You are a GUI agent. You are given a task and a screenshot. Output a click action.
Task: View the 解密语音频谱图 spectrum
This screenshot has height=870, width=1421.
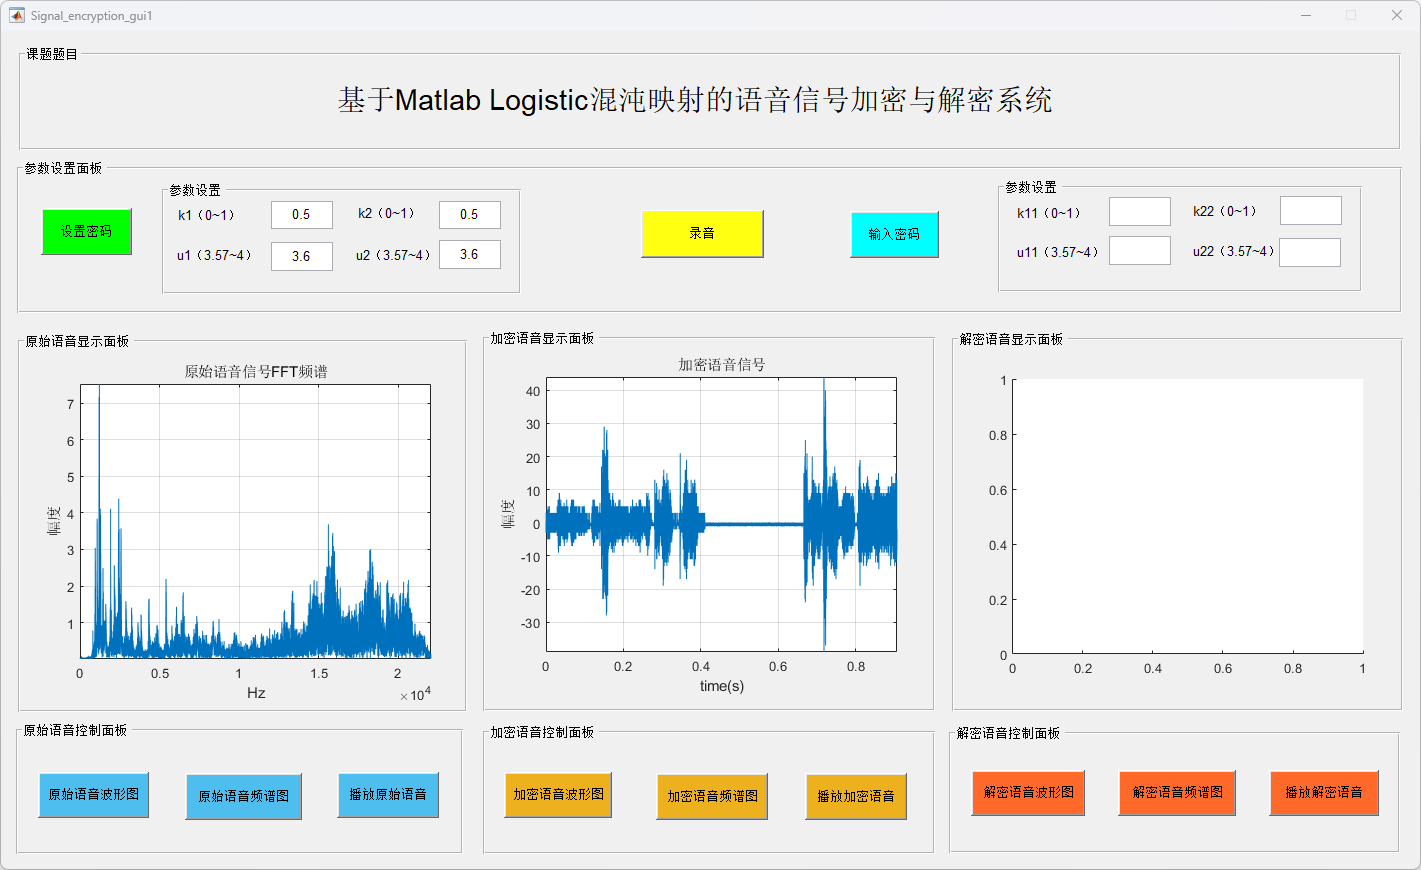[x=1177, y=793]
